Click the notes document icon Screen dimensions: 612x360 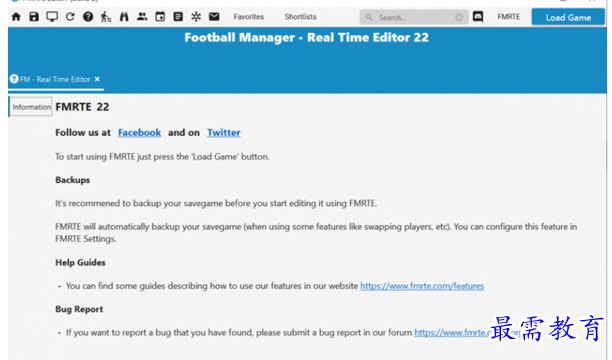(178, 17)
